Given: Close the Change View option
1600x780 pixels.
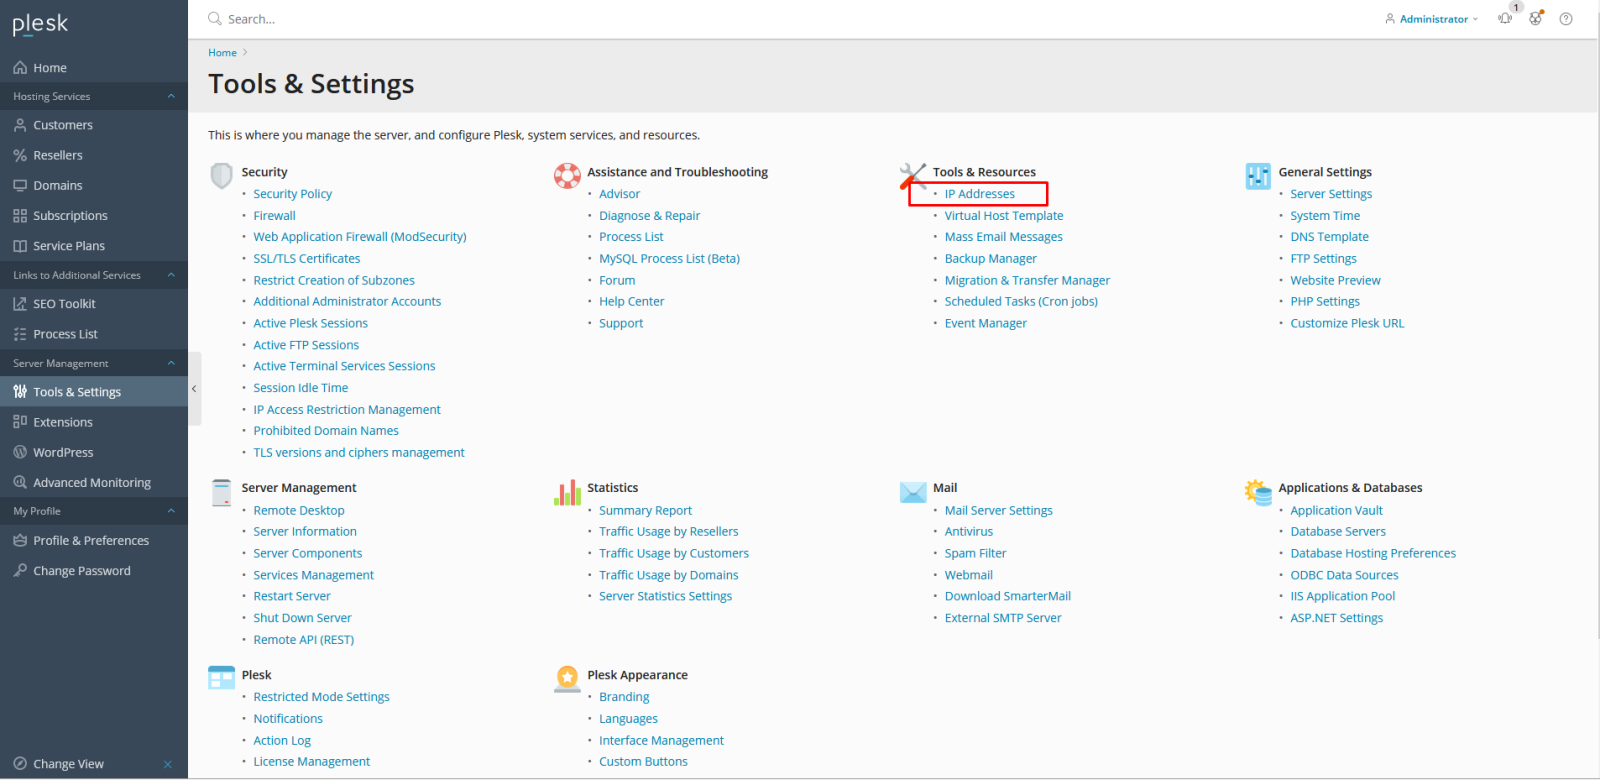Looking at the screenshot, I should click(x=167, y=764).
